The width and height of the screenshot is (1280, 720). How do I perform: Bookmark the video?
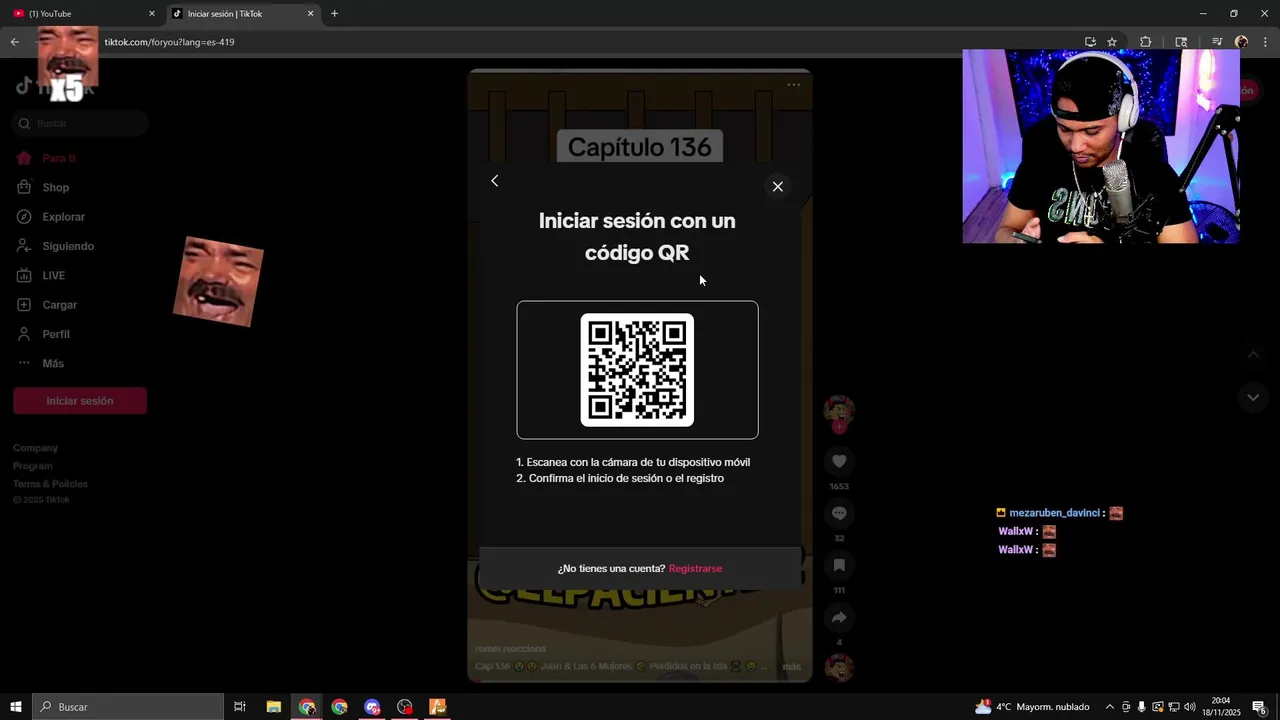[x=839, y=565]
